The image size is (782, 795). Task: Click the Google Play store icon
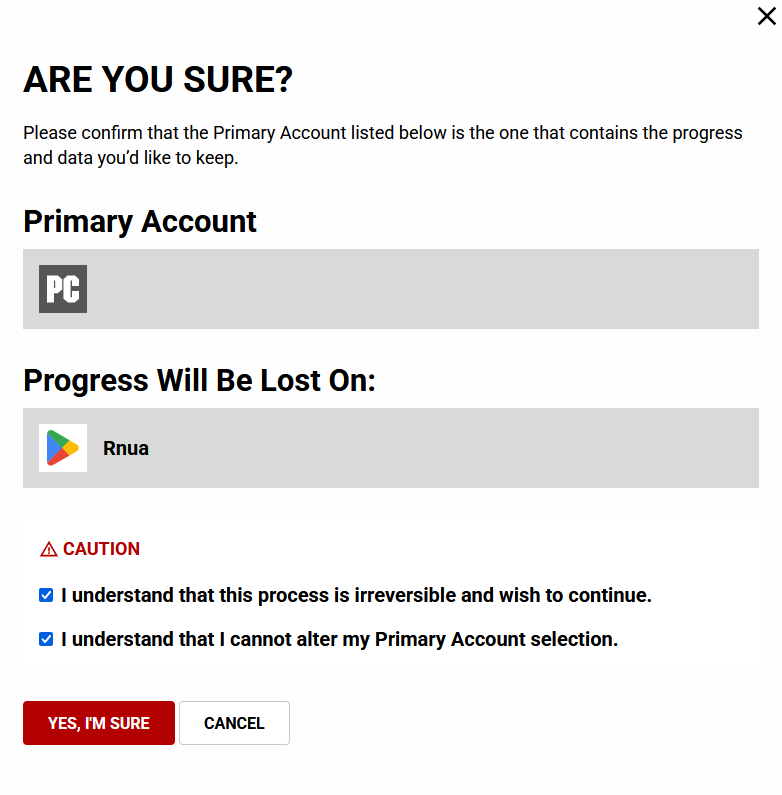click(x=63, y=448)
